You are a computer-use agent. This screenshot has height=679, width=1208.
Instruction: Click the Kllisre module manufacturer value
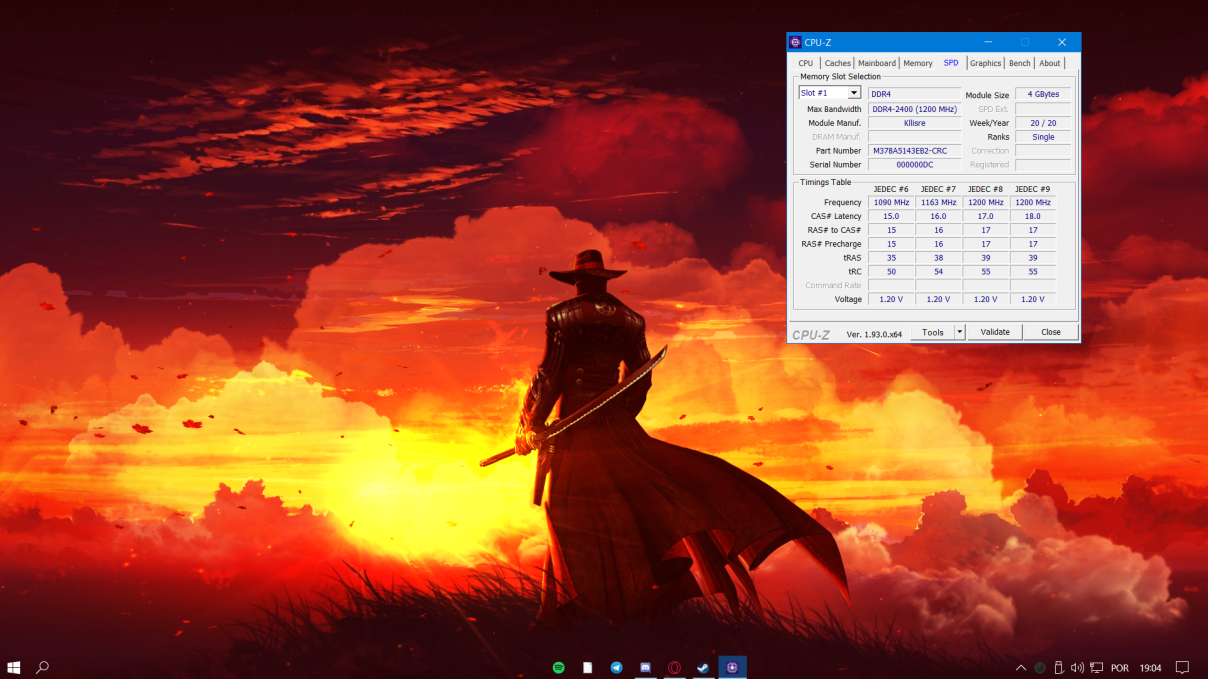coord(914,123)
